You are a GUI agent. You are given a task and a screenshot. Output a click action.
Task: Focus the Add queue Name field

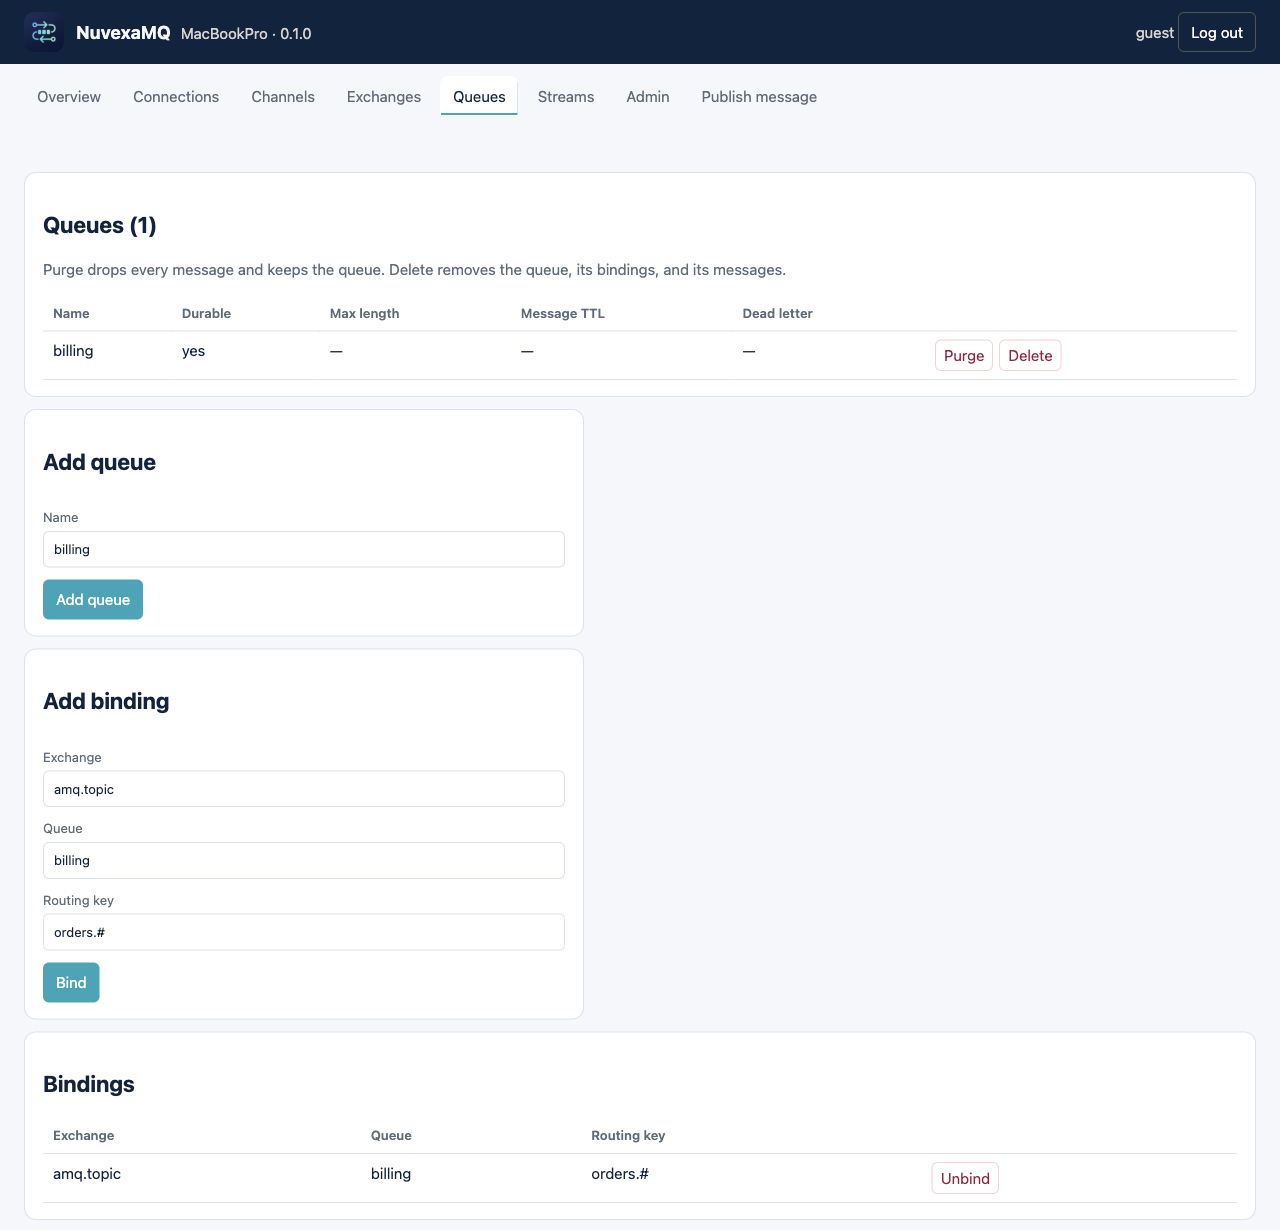[x=304, y=549]
